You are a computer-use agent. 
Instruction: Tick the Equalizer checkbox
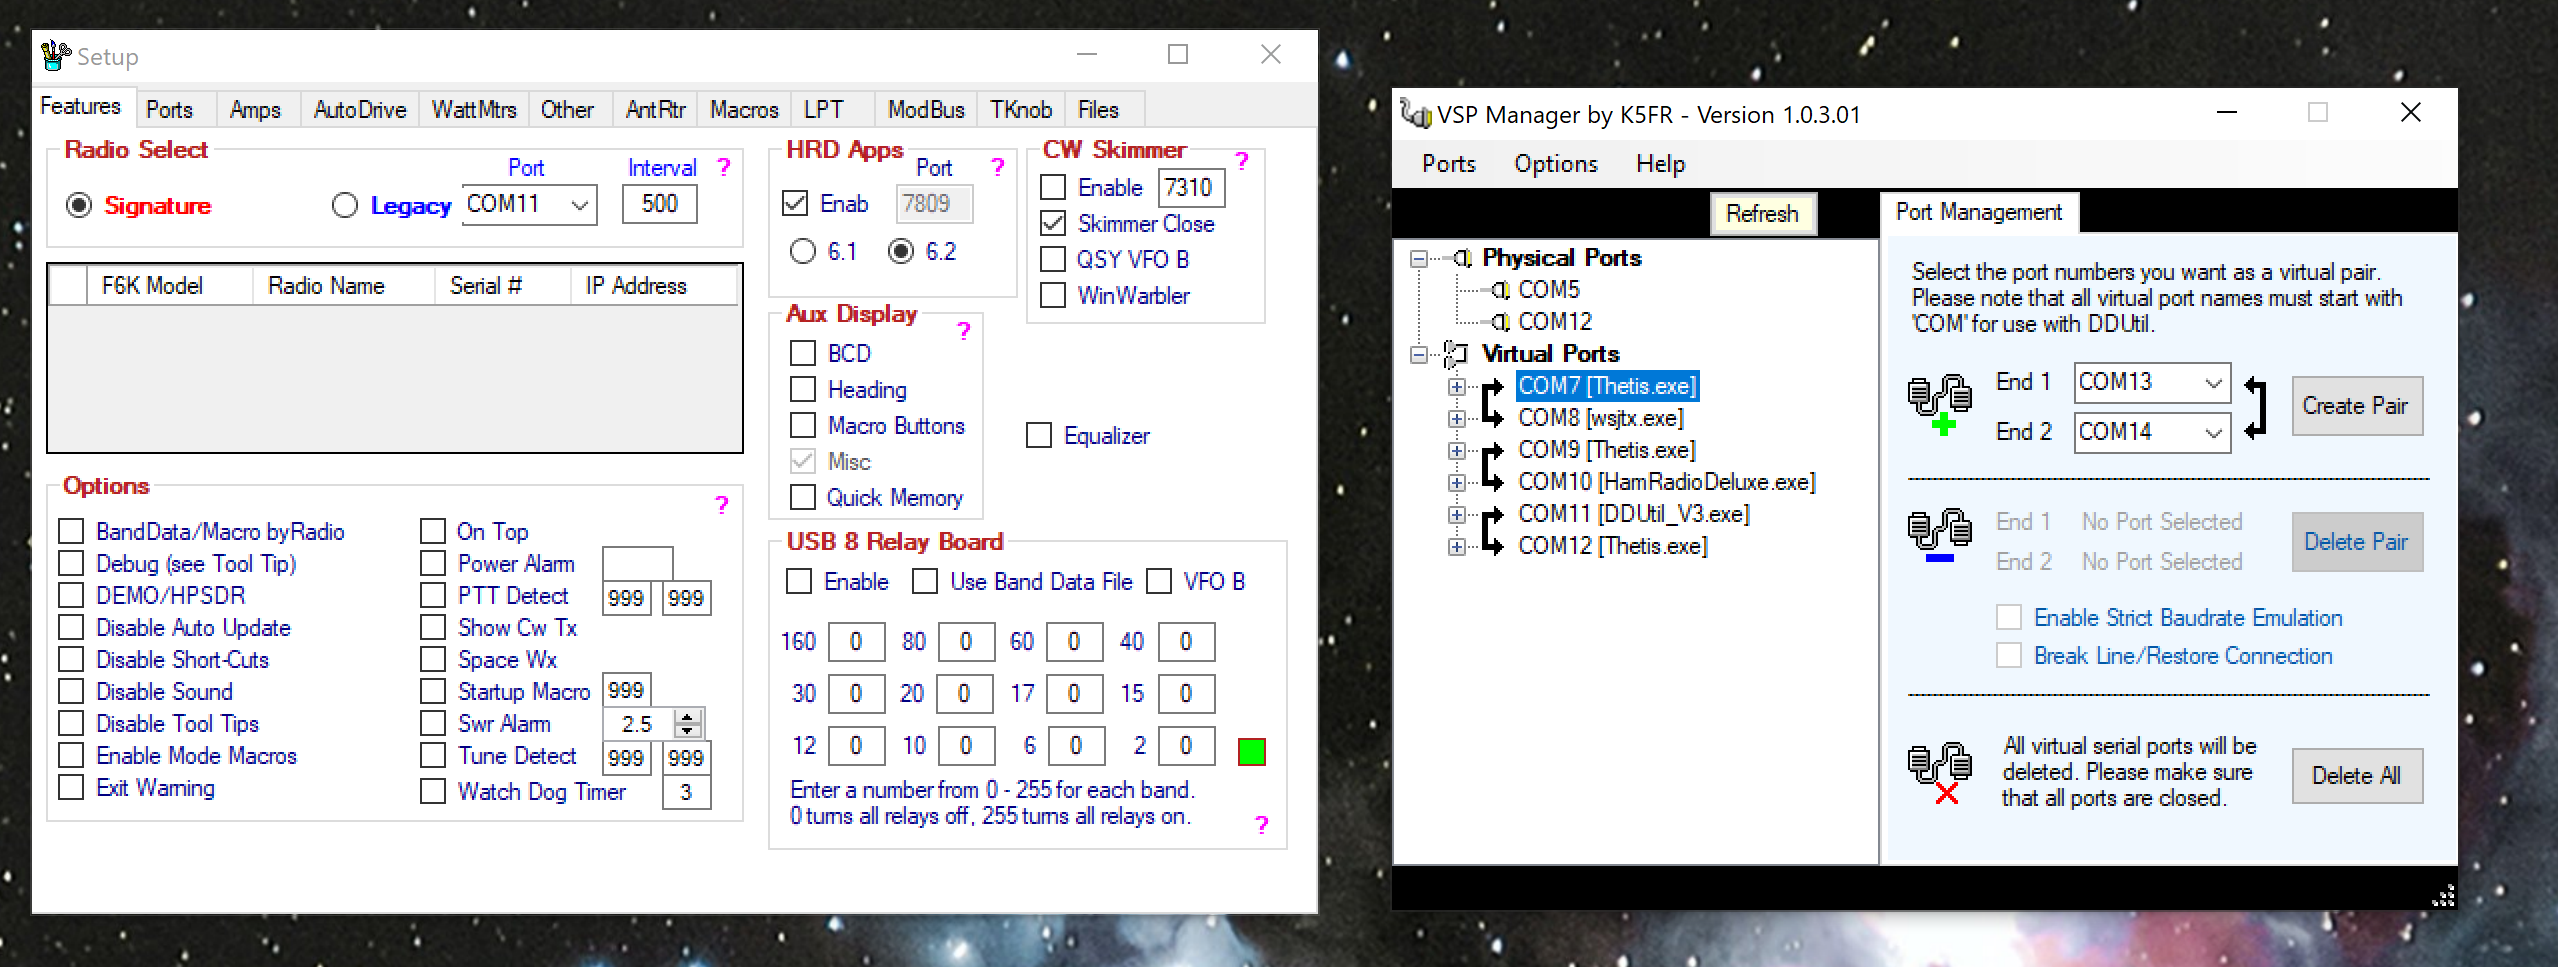point(1039,435)
